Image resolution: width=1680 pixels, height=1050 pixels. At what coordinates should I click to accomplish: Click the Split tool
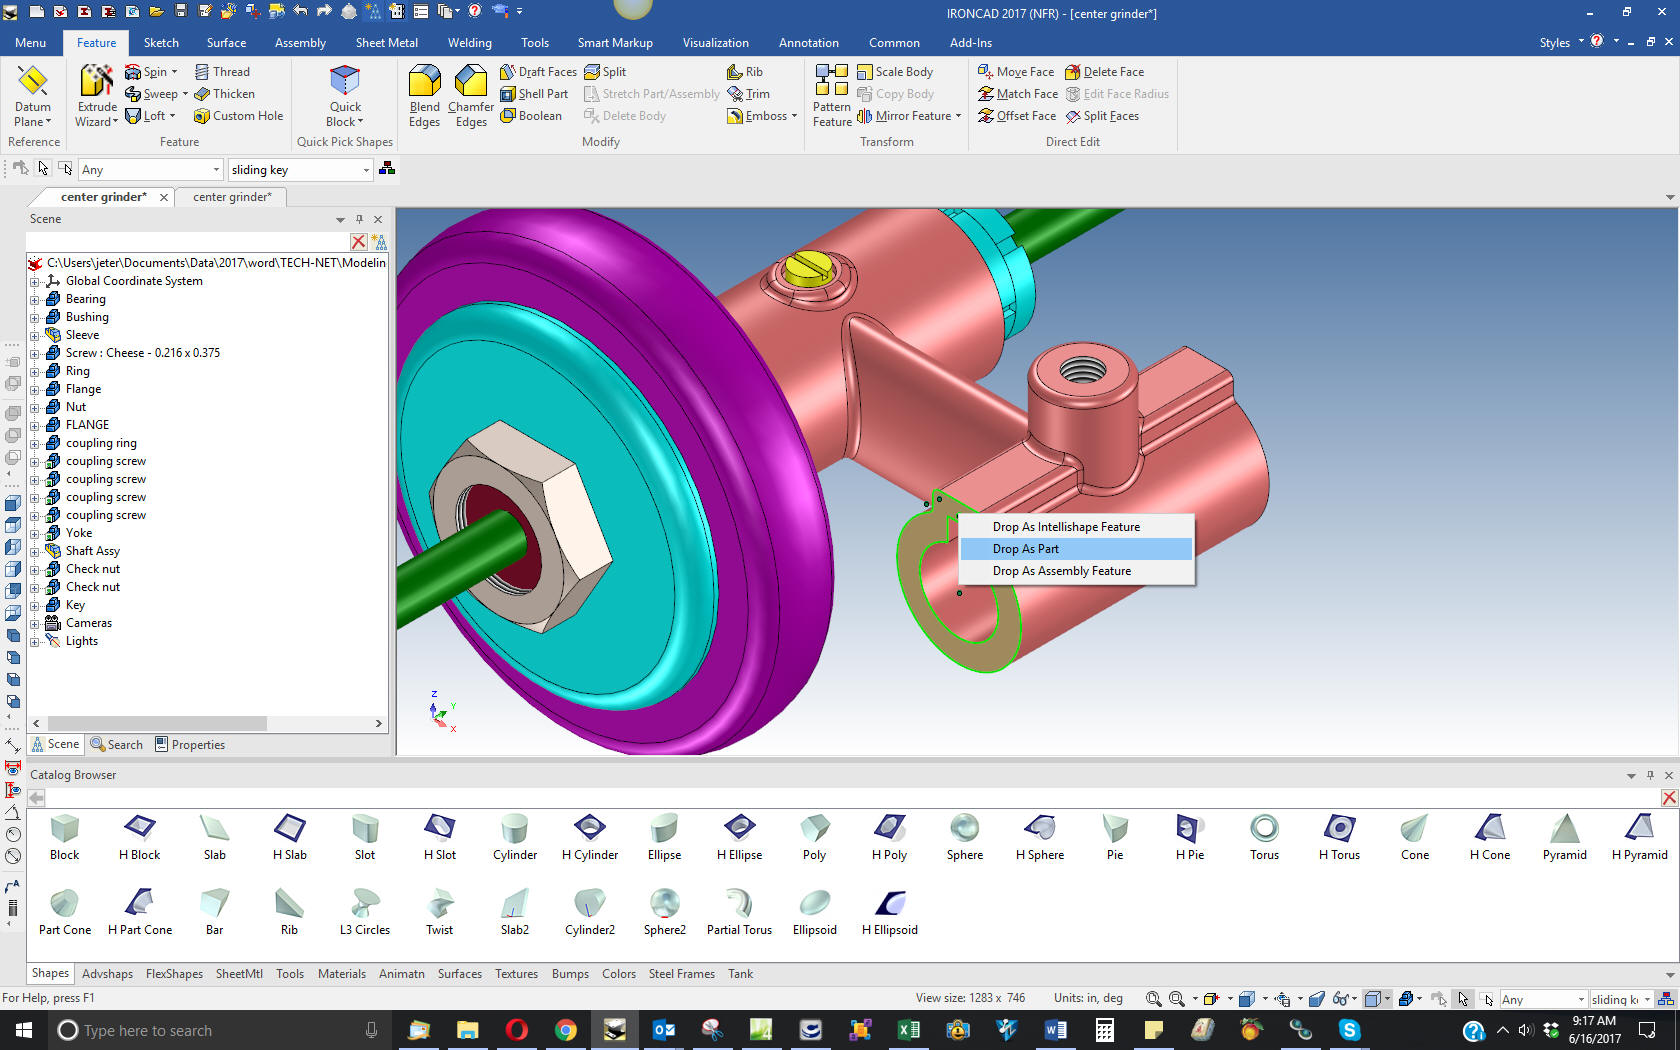(x=605, y=72)
